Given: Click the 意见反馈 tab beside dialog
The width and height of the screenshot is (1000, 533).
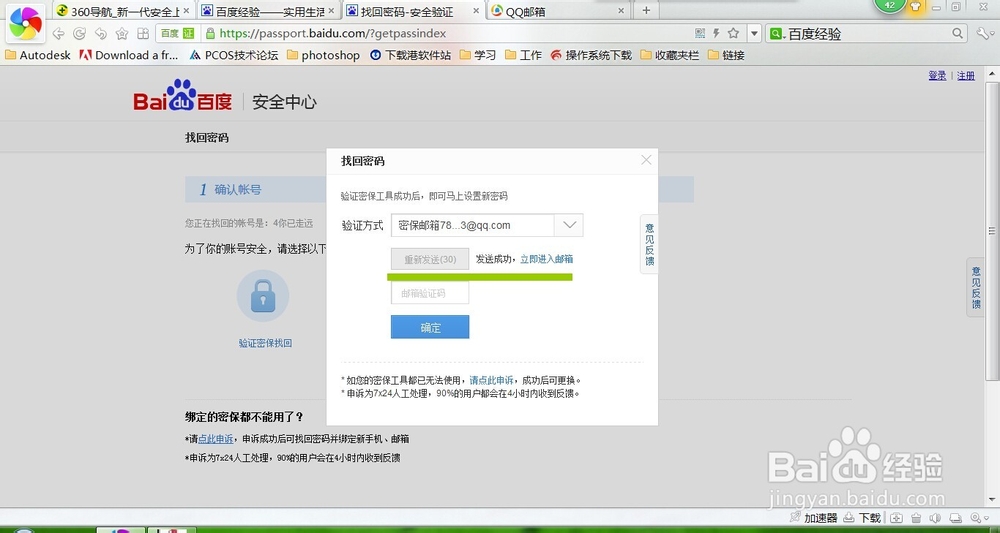Looking at the screenshot, I should coord(649,244).
